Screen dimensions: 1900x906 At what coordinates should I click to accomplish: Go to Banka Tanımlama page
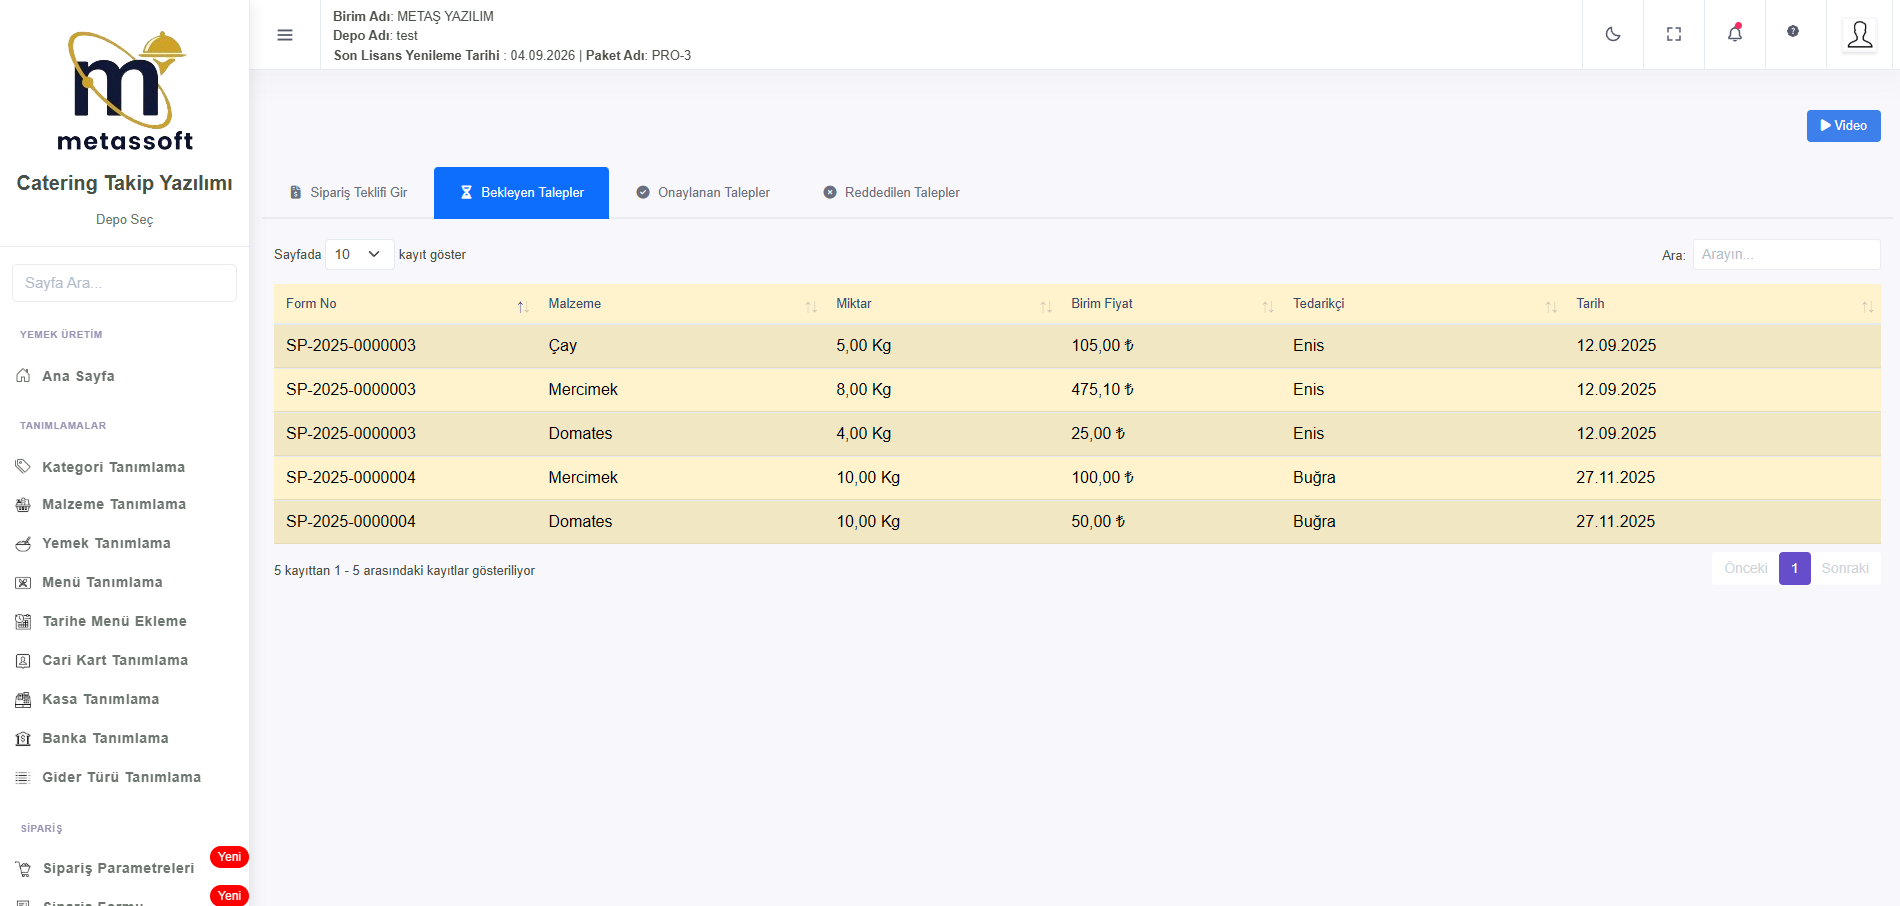pyautogui.click(x=105, y=738)
